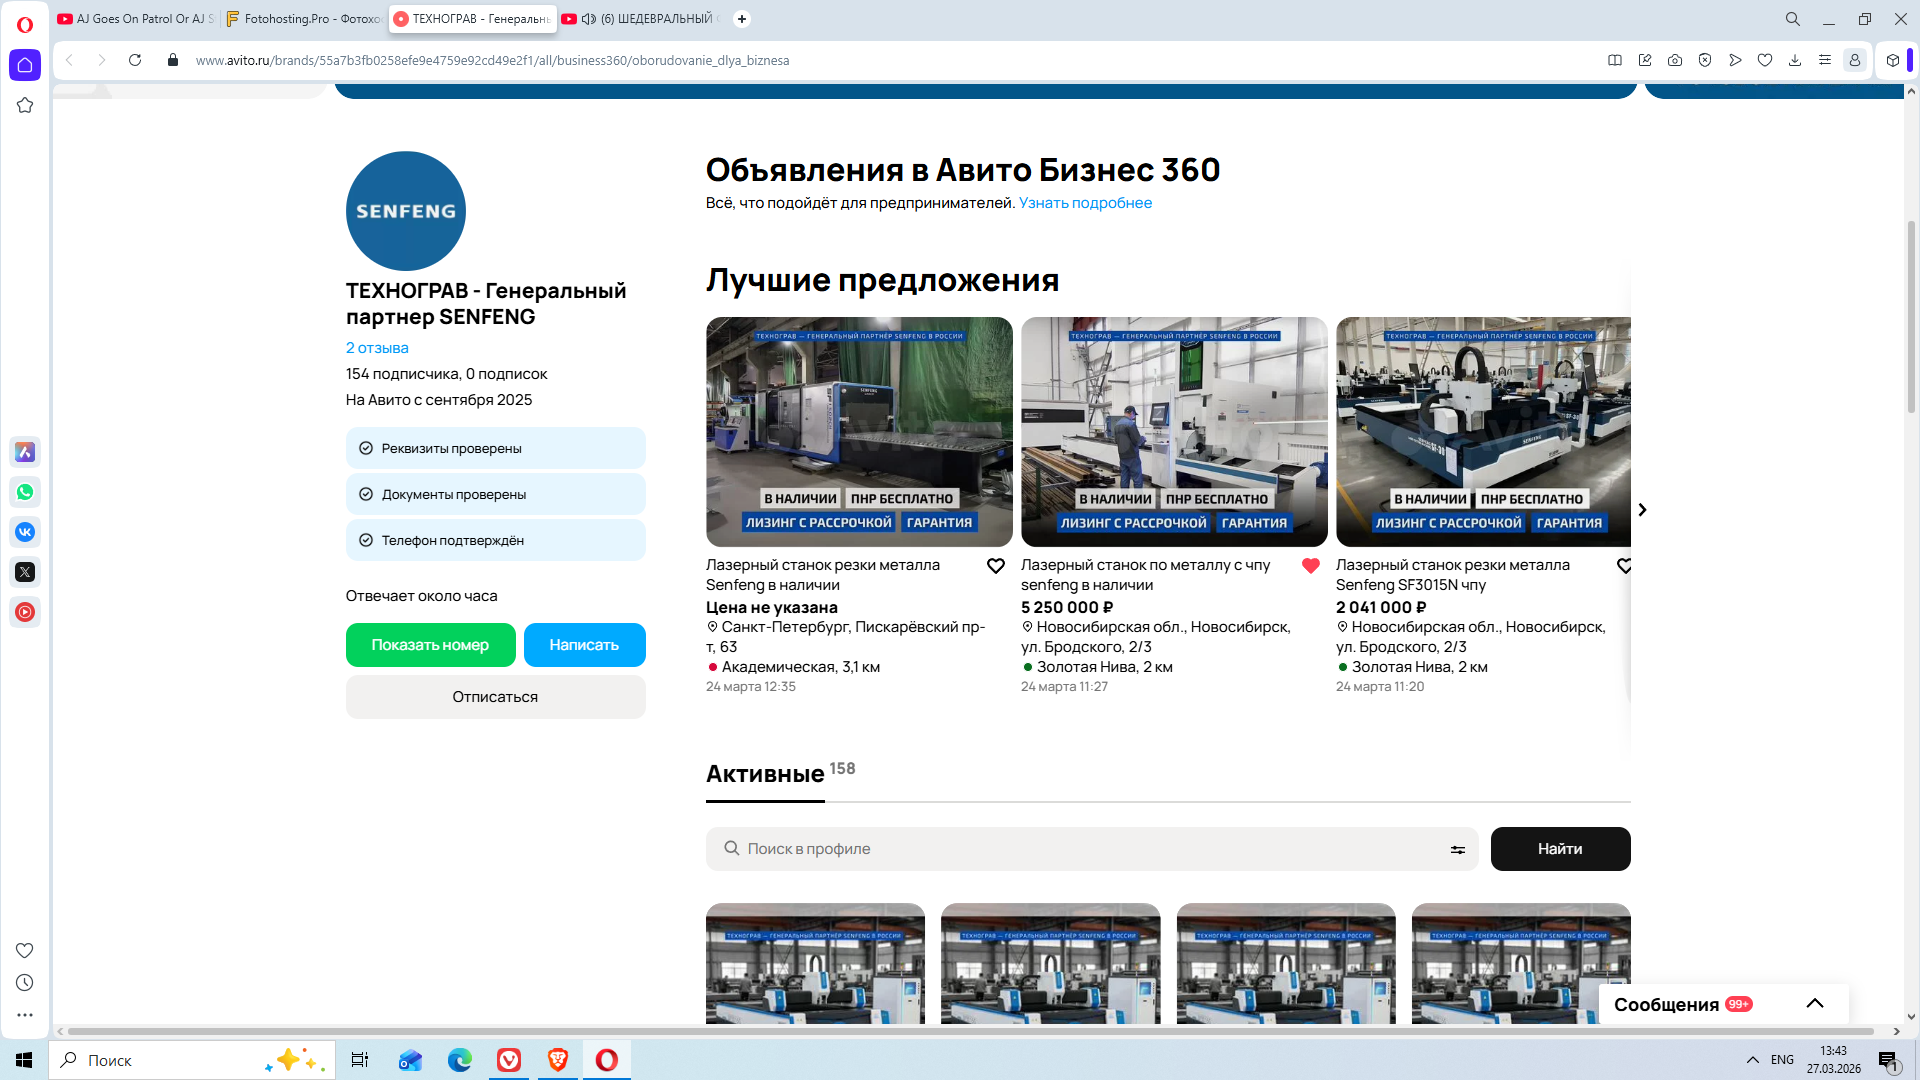Favorite the first laser machine listing
The width and height of the screenshot is (1920, 1080).
tap(996, 566)
